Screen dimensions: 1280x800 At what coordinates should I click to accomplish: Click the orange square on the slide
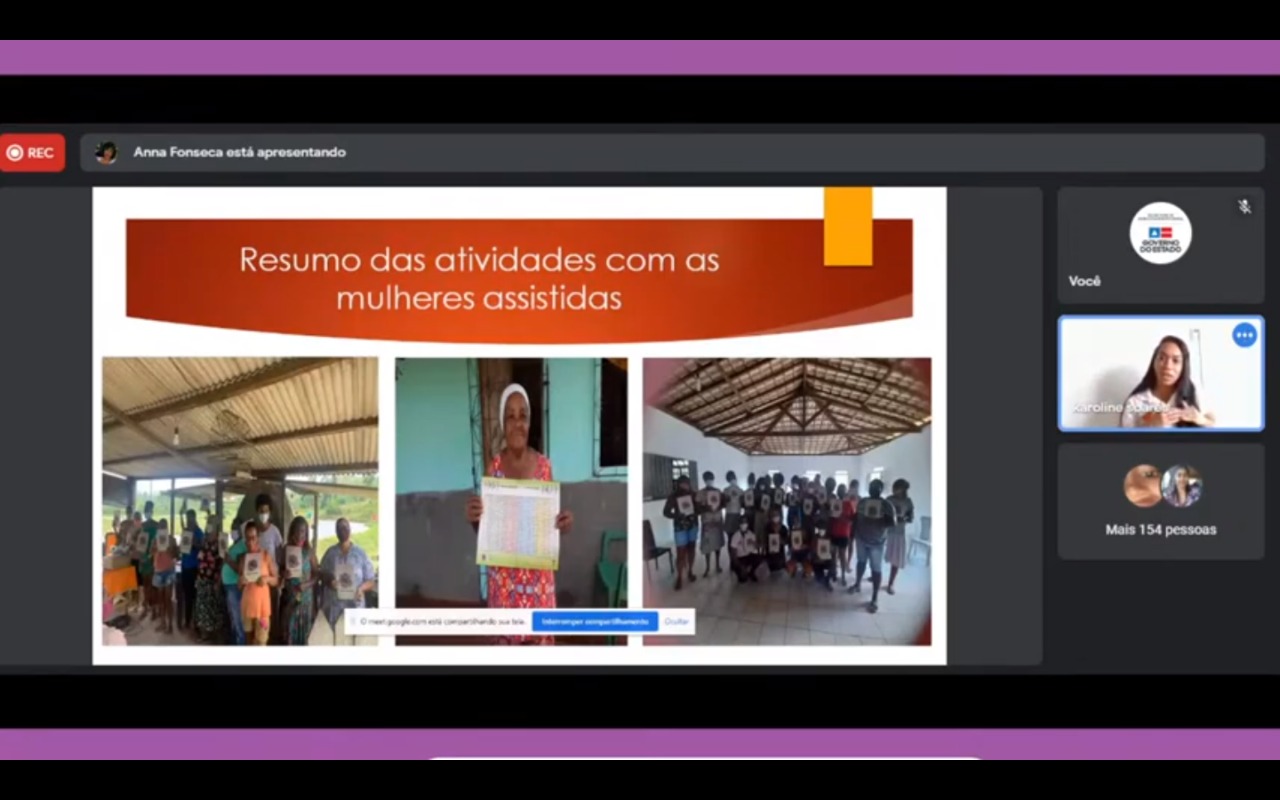(847, 226)
